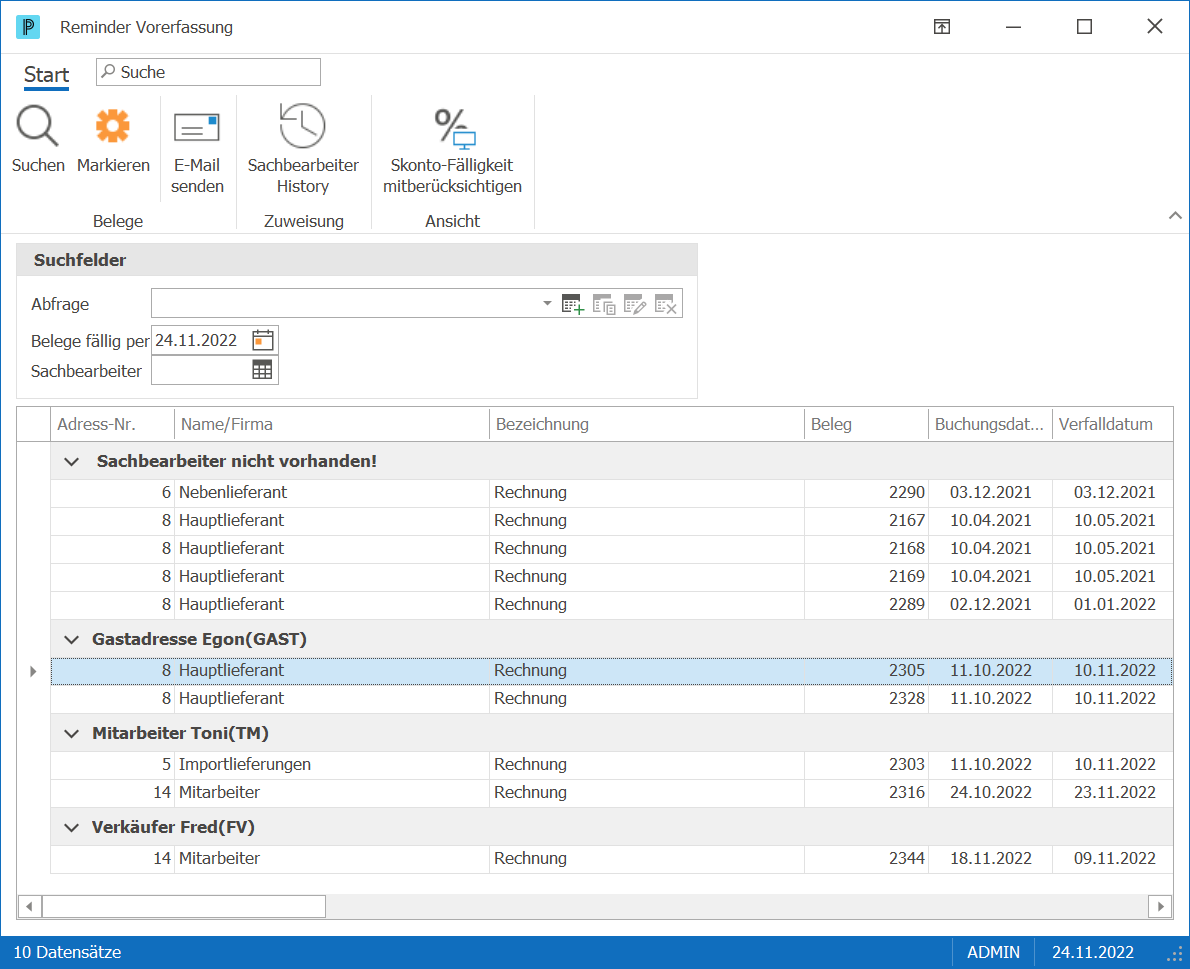The image size is (1190, 969).
Task: Click the orange Markieren gear icon
Action: 112,126
